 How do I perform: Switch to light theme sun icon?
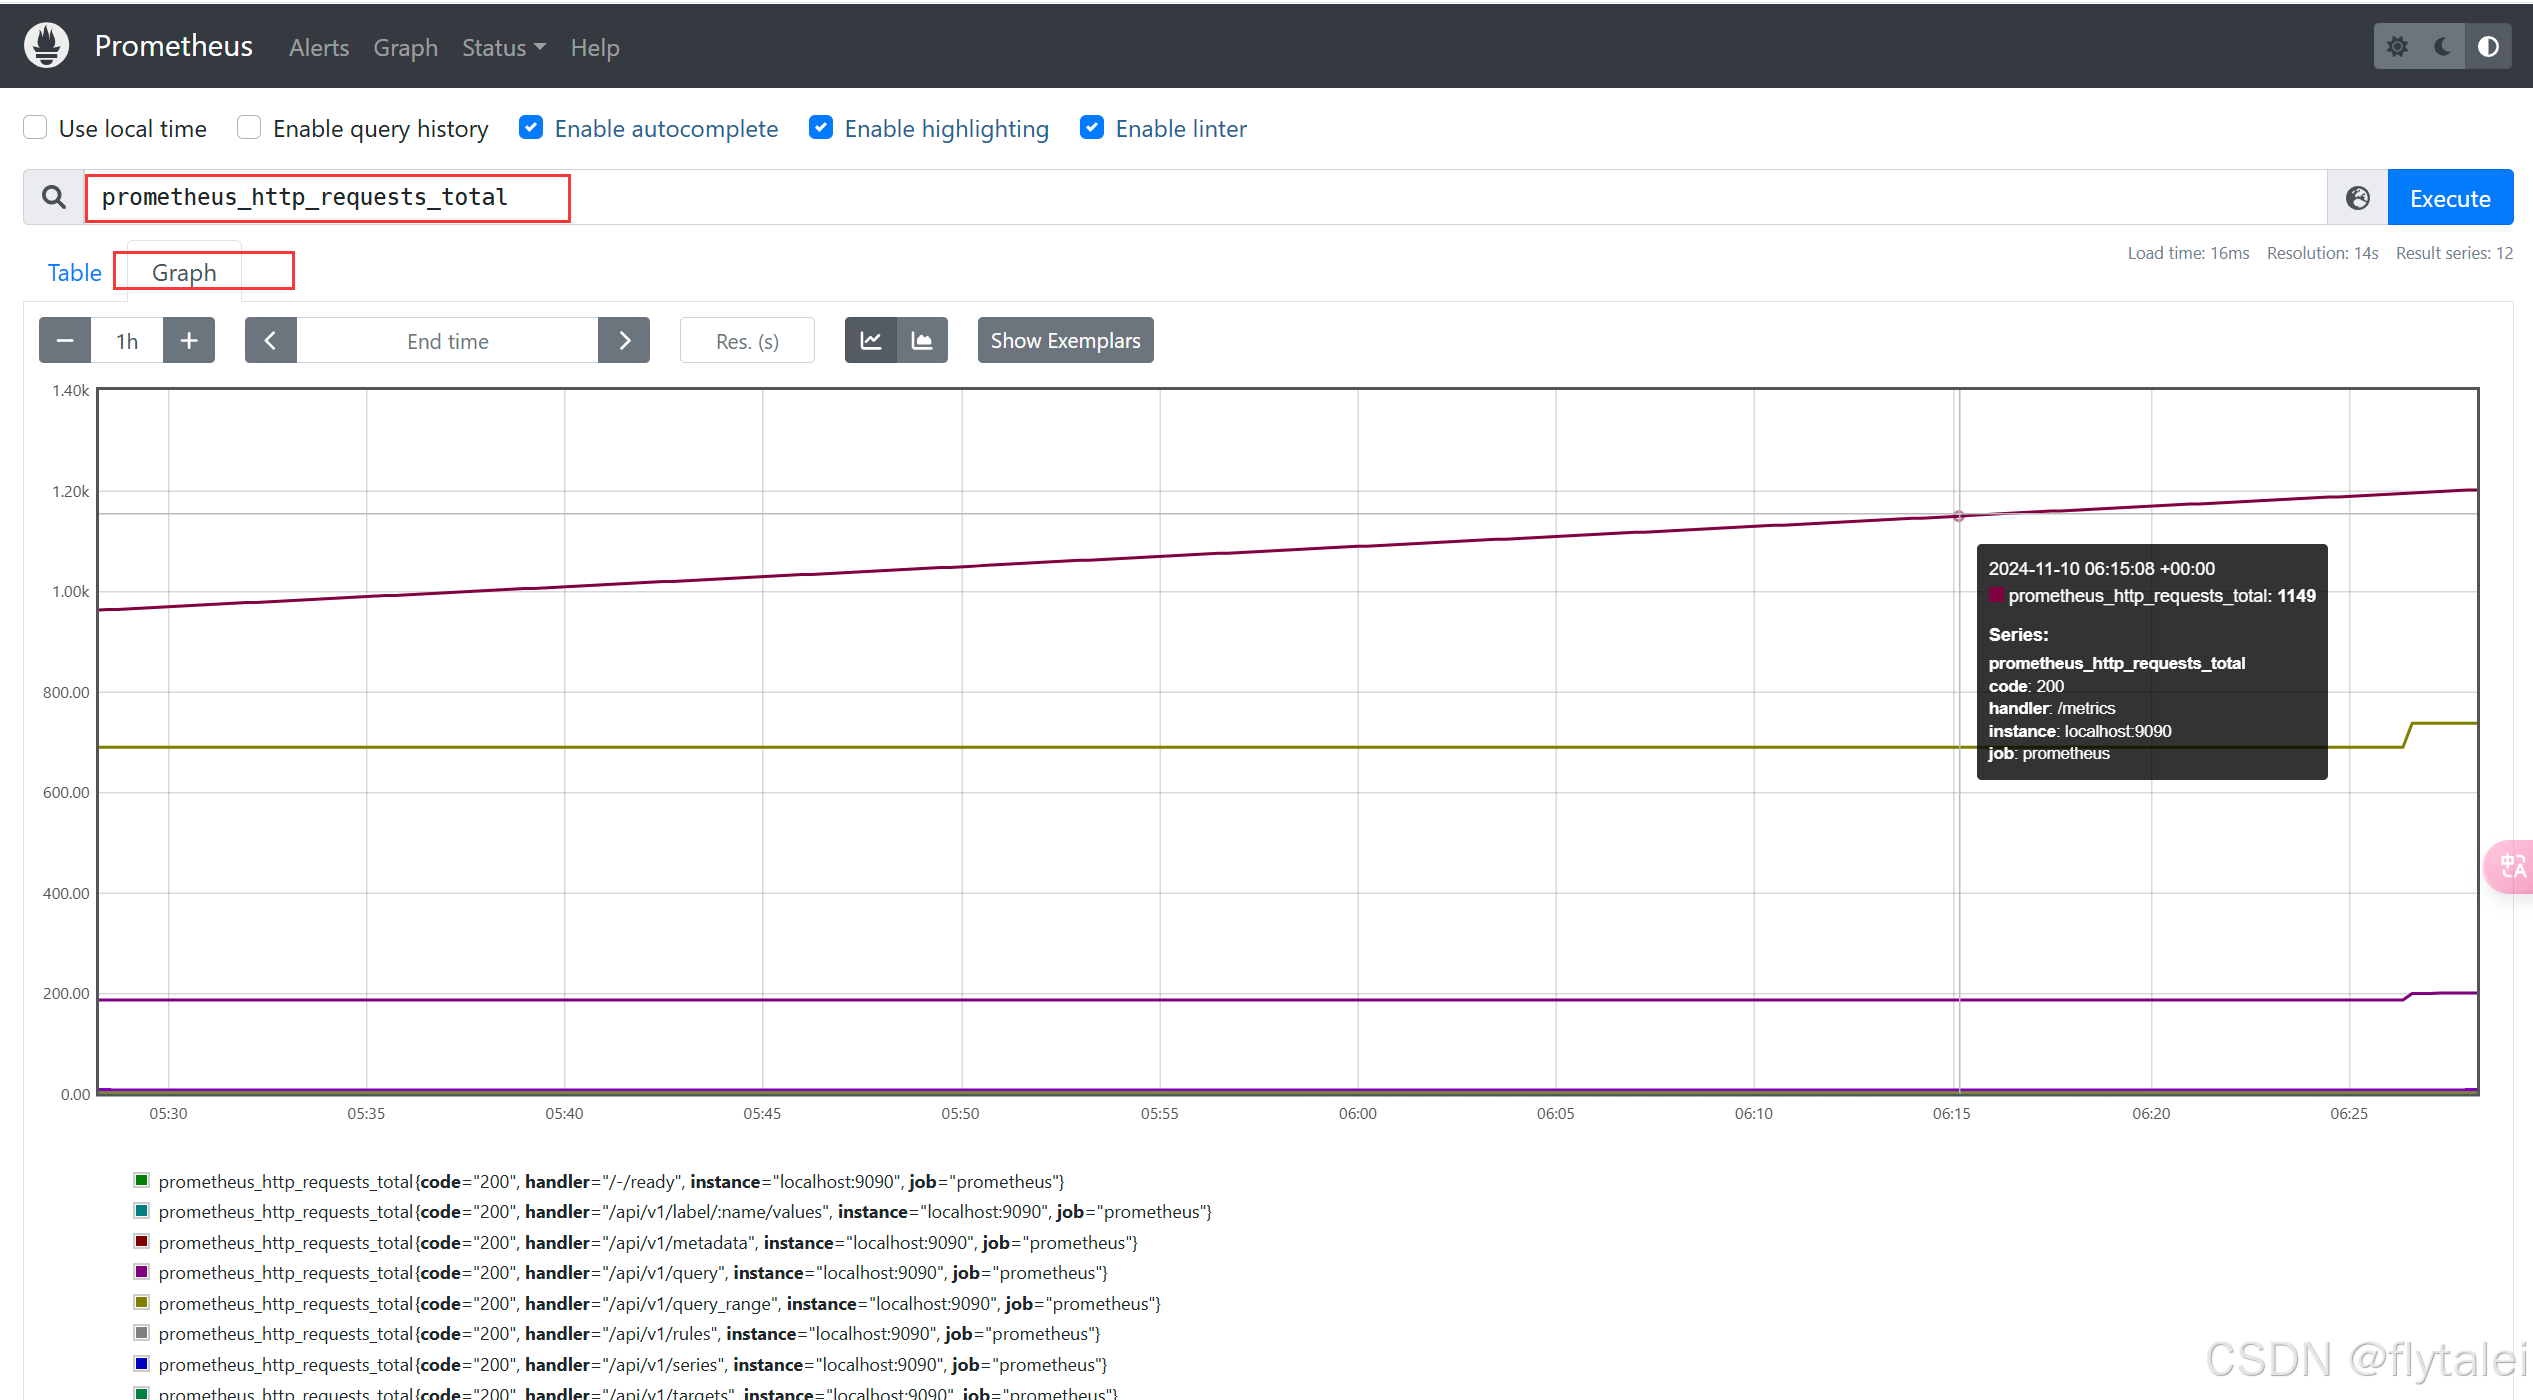(x=2397, y=47)
